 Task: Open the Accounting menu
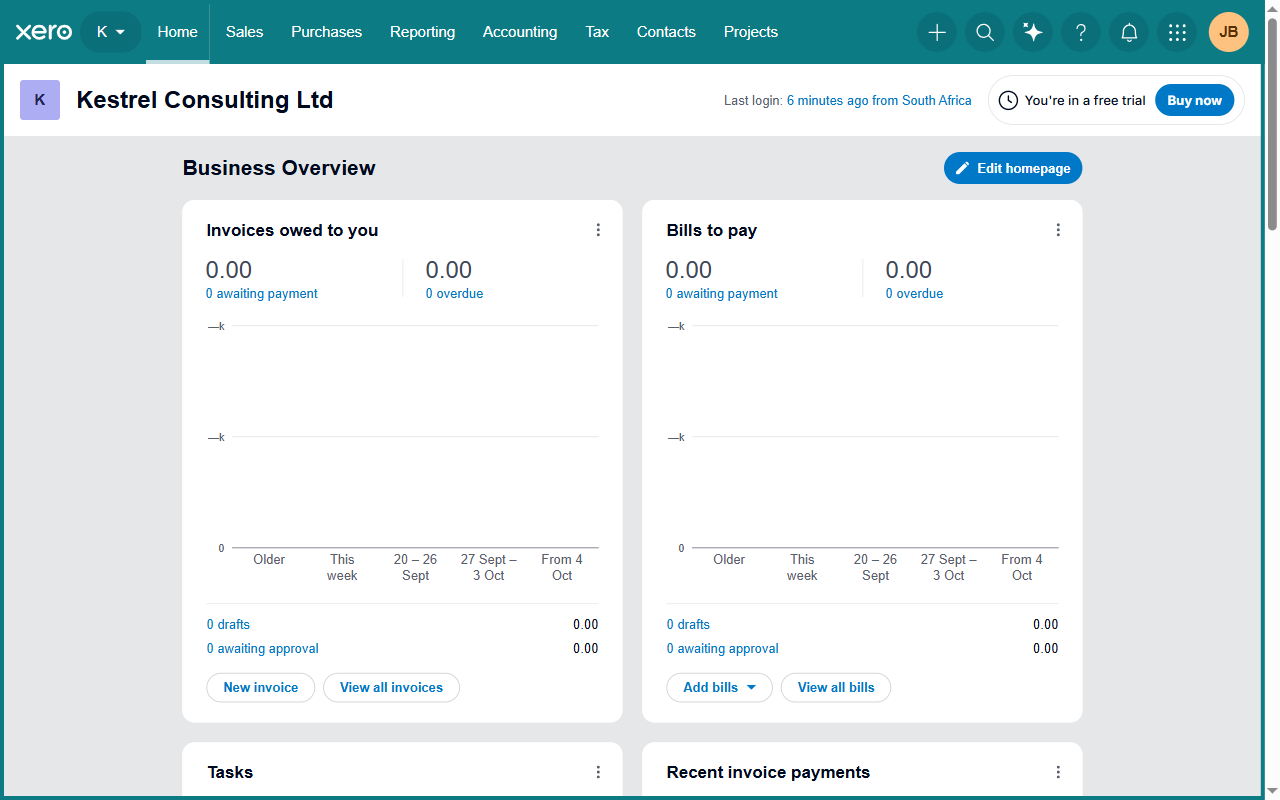[520, 32]
